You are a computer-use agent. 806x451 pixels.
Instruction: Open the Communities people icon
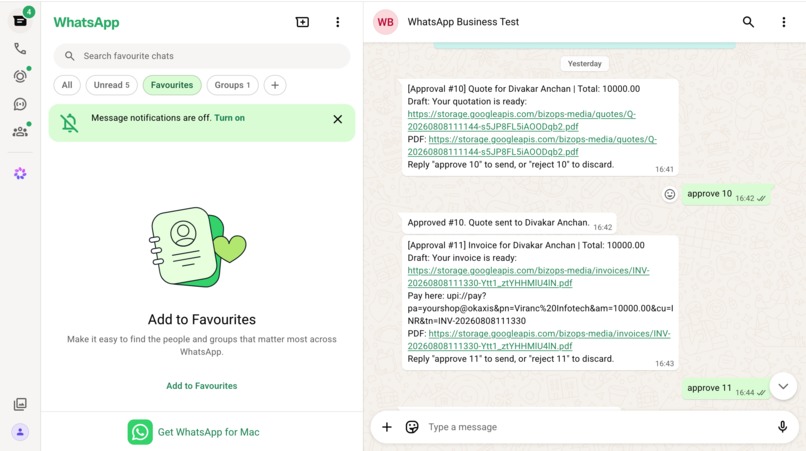pyautogui.click(x=20, y=132)
